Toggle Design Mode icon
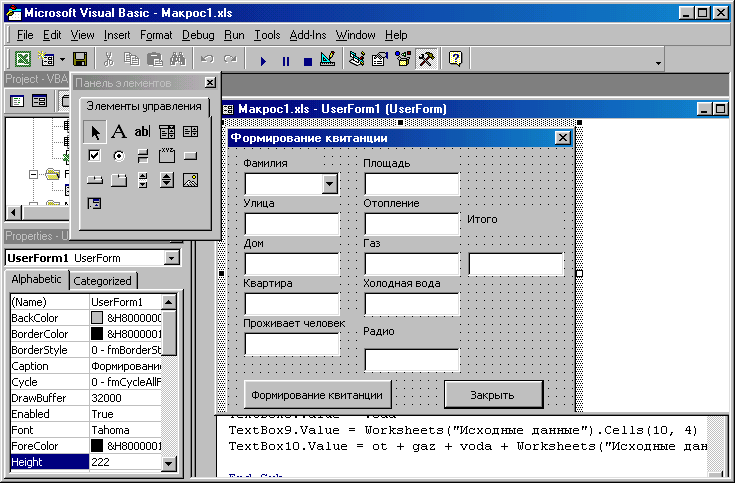735x483 pixels. tap(328, 60)
